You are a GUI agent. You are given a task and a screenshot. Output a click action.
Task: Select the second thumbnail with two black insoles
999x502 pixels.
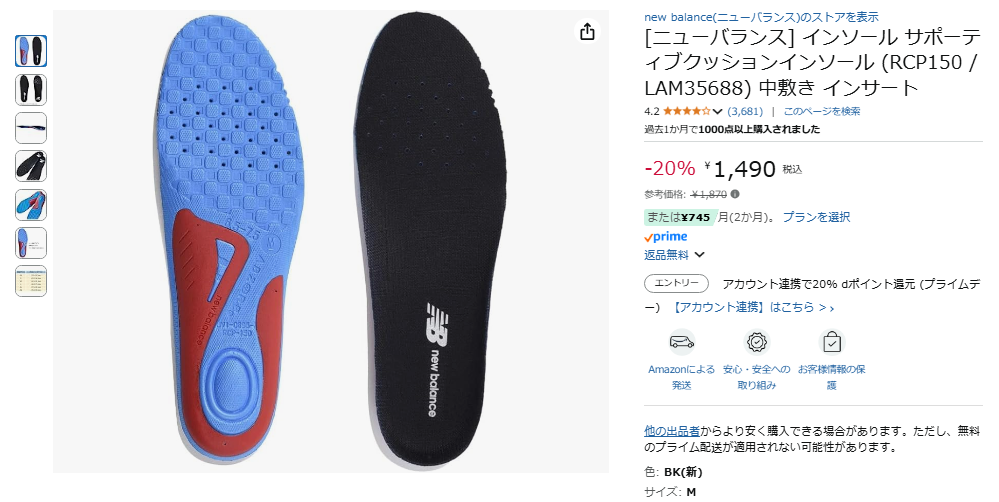coord(31,89)
